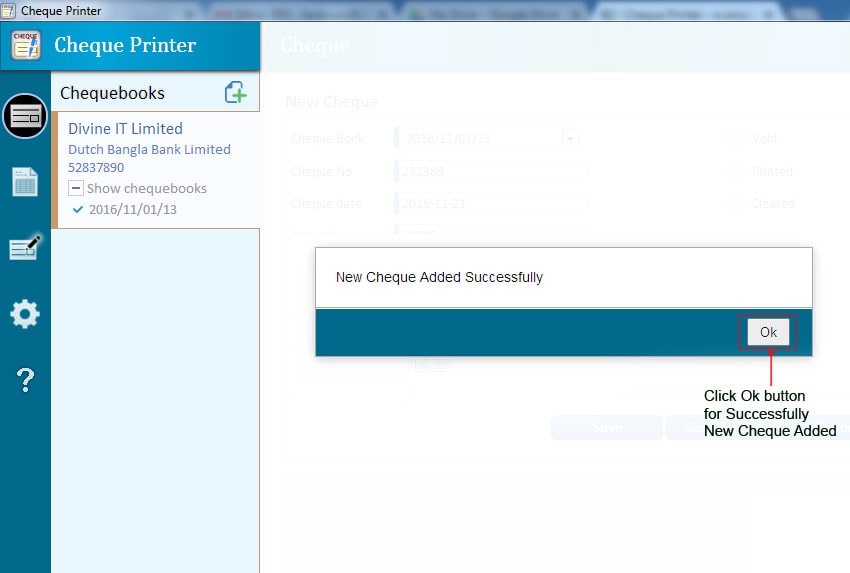
Task: Click the Dutch Bangla Bank Limited name
Action: click(x=149, y=149)
